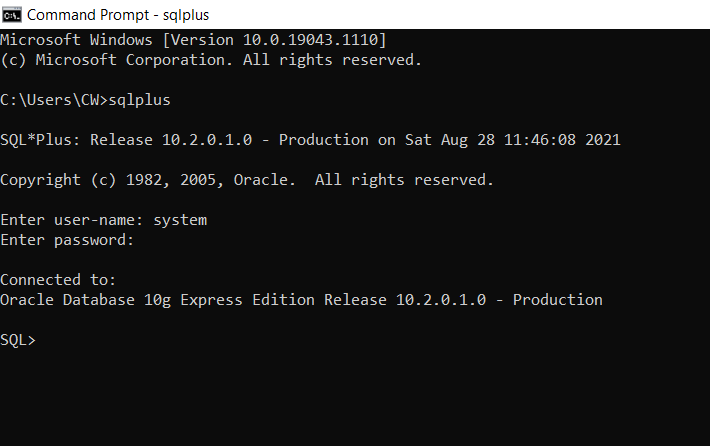Click the "Enter user-name:" label
This screenshot has width=710, height=446.
[x=72, y=220]
